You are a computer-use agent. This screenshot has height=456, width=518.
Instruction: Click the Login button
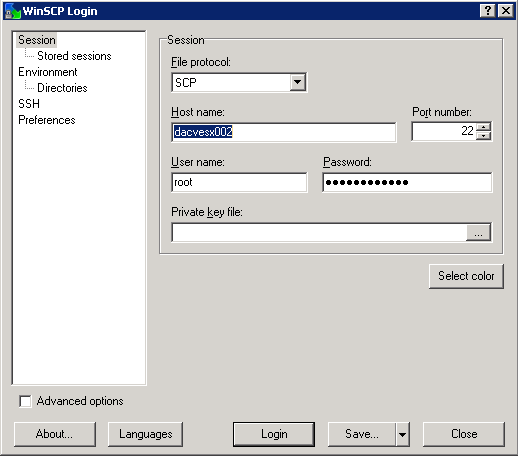coord(274,434)
